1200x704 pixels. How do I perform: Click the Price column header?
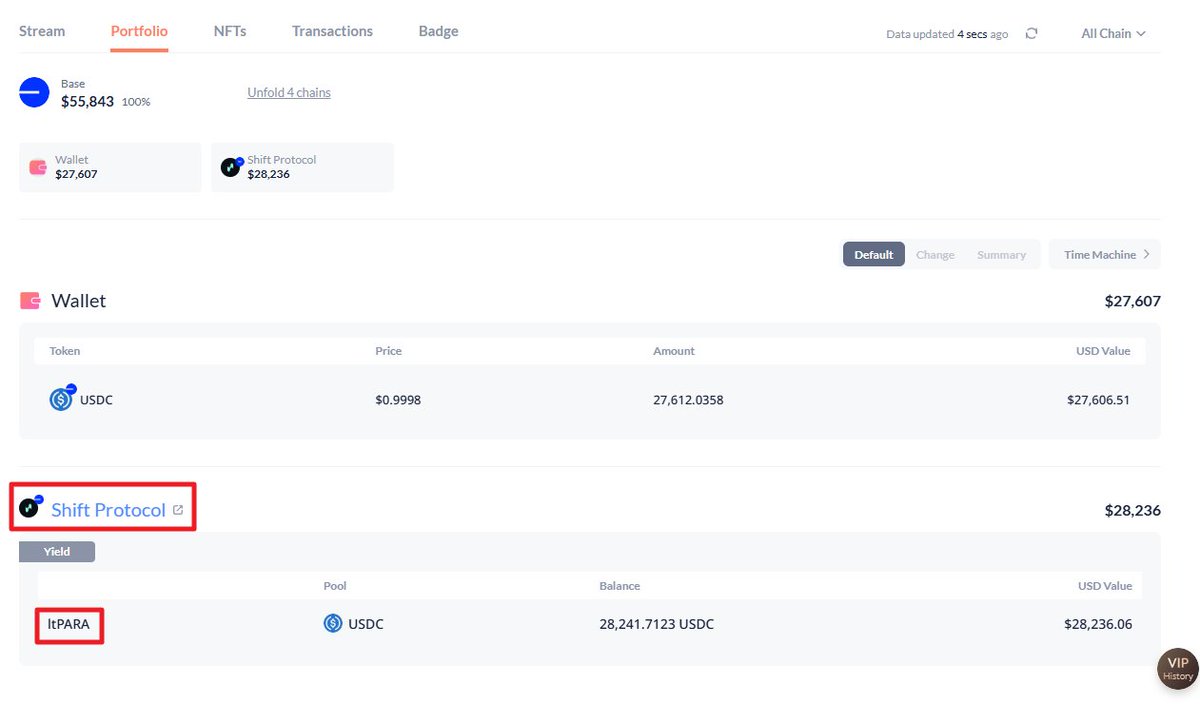click(388, 351)
